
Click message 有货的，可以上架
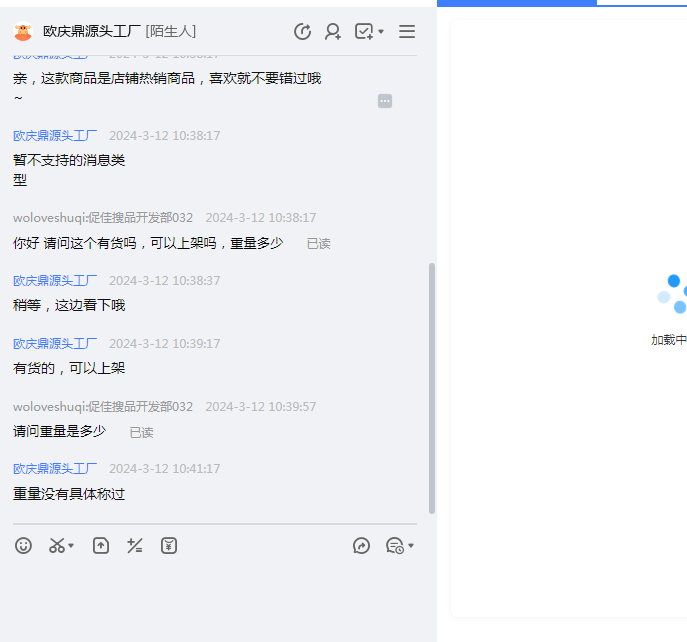coord(69,369)
